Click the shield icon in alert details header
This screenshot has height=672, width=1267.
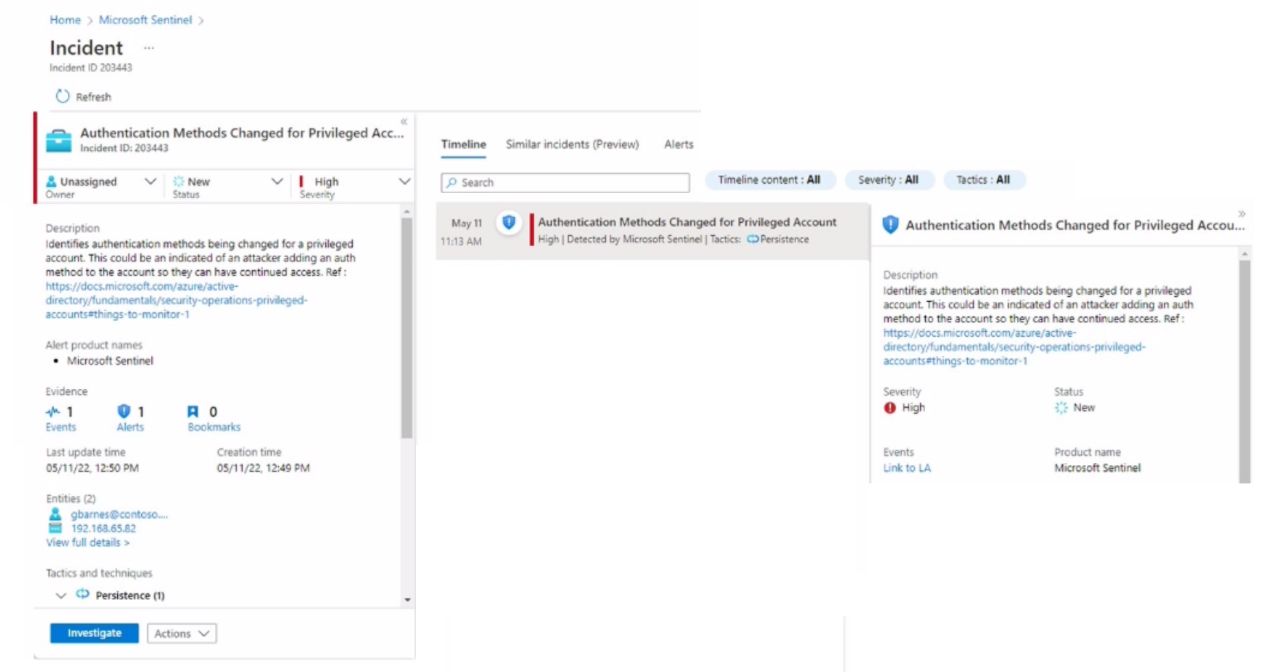coord(890,225)
